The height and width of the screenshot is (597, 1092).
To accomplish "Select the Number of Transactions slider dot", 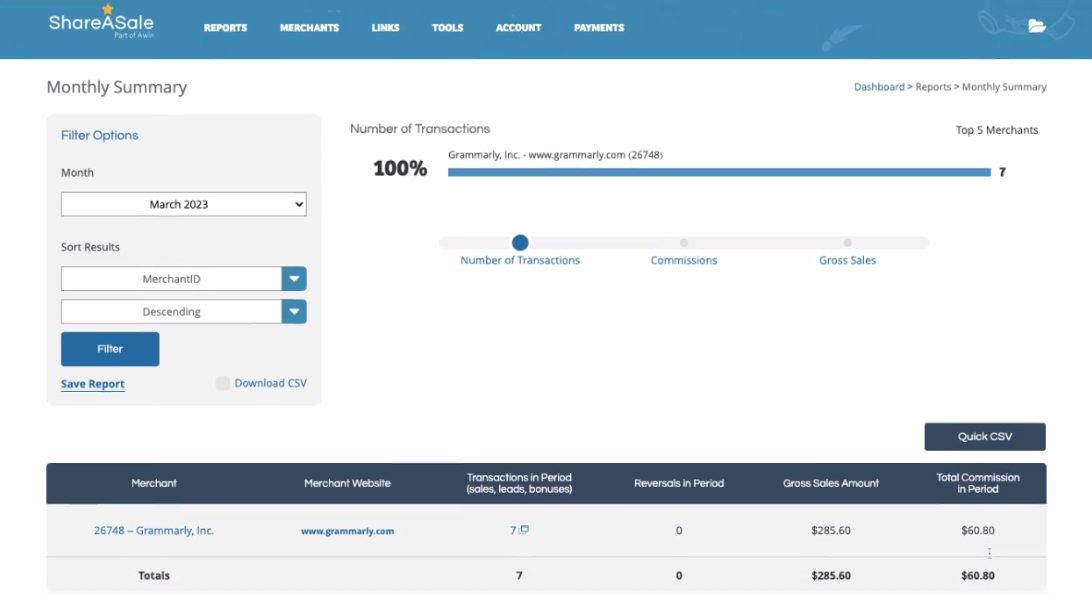I will [520, 242].
